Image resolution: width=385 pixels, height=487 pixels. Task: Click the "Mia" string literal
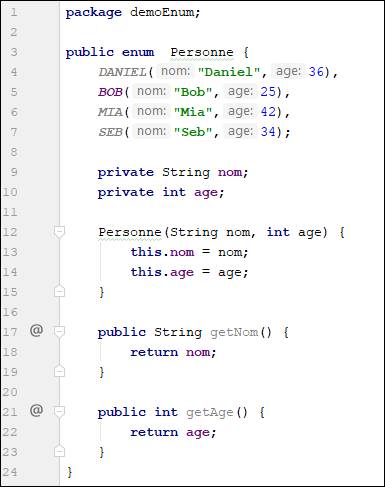[193, 112]
